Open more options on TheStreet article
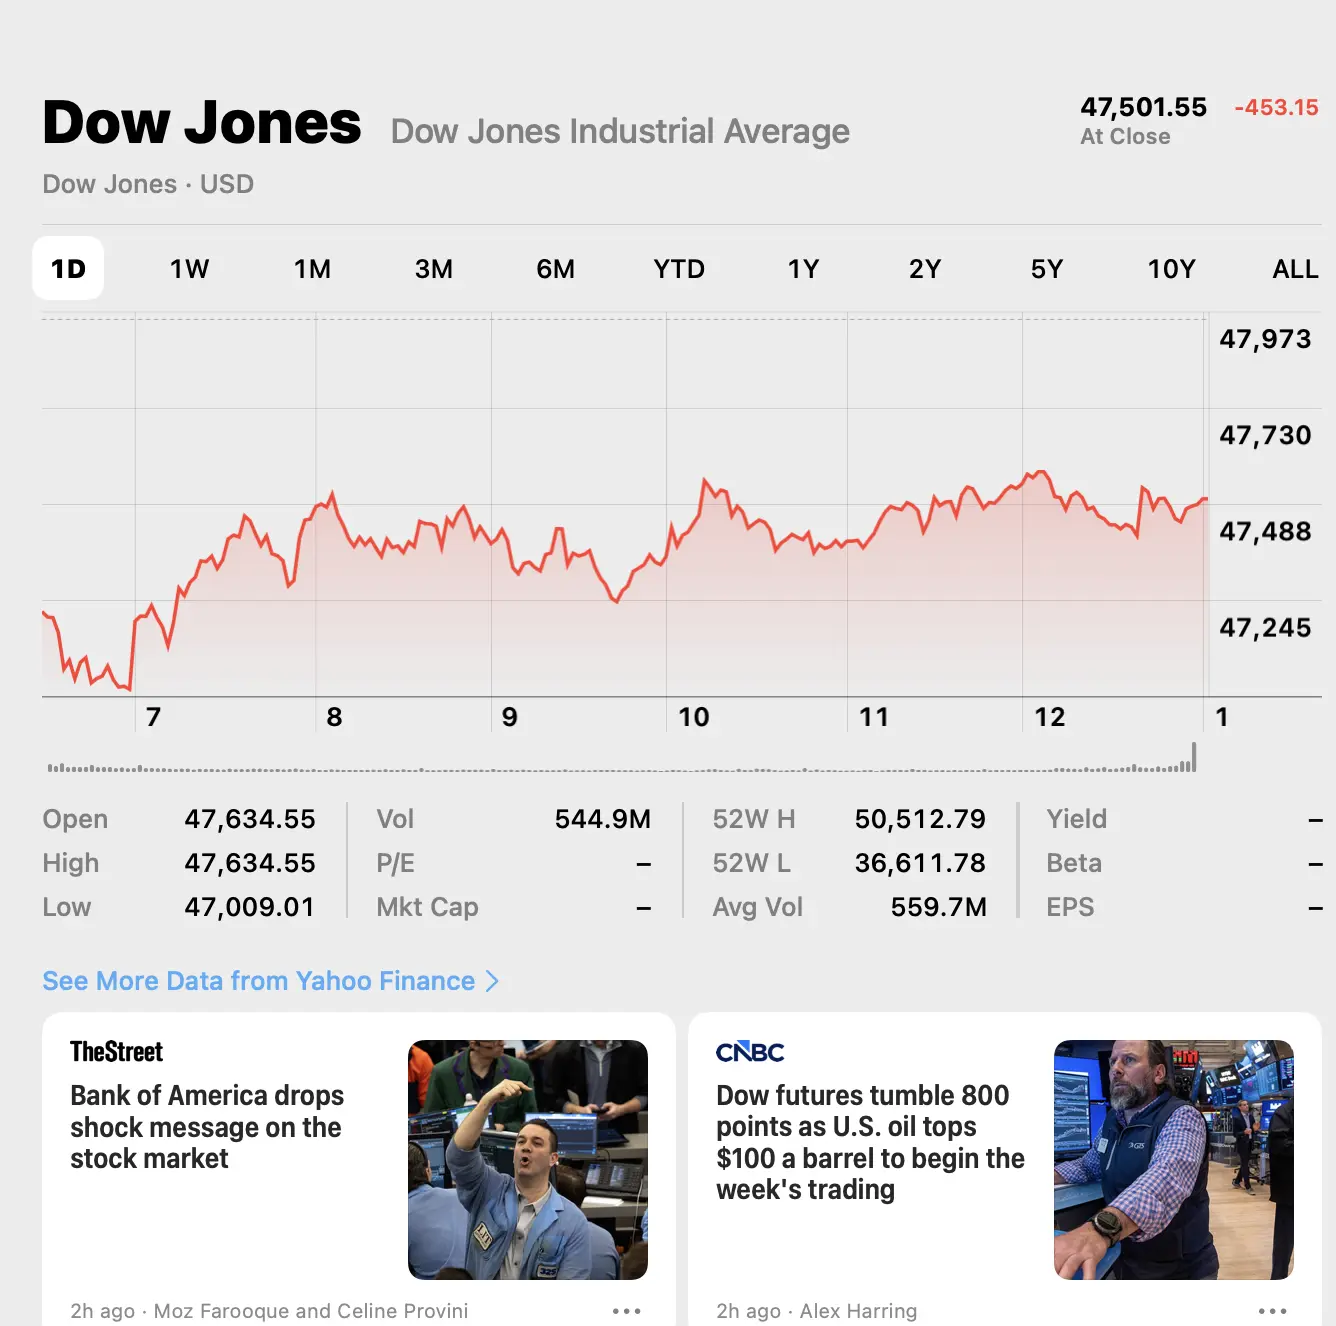The width and height of the screenshot is (1336, 1326). (627, 1310)
